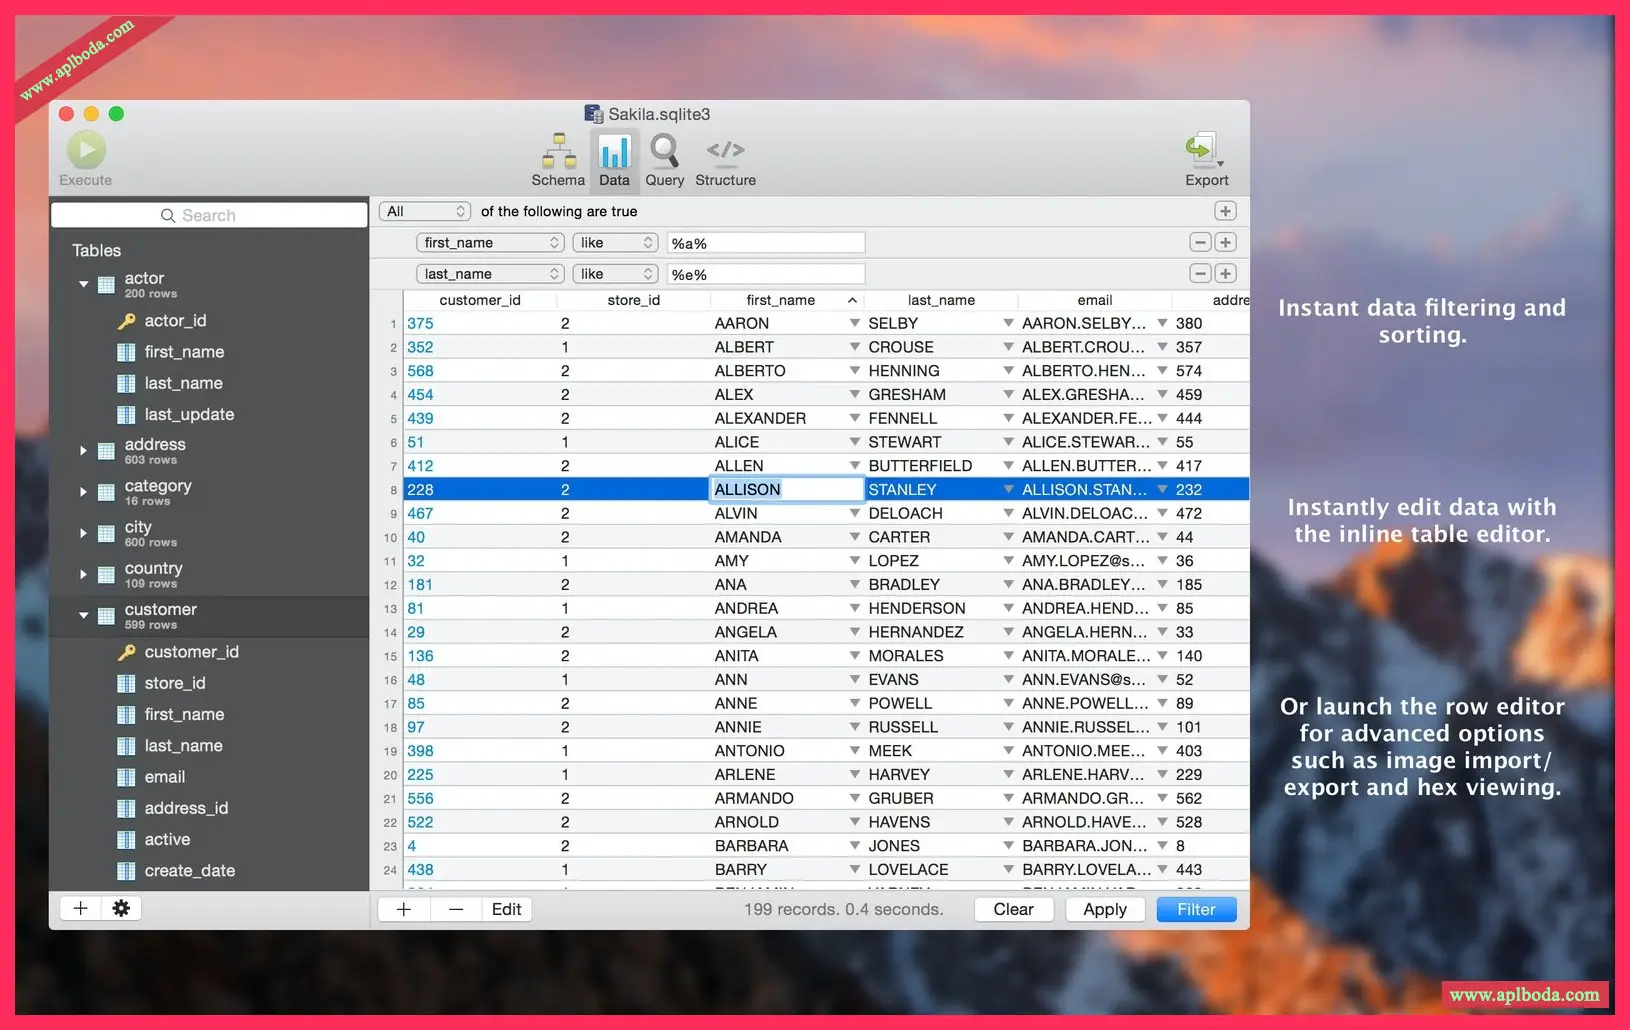Image resolution: width=1630 pixels, height=1030 pixels.
Task: Open the Schema view icon
Action: 558,152
